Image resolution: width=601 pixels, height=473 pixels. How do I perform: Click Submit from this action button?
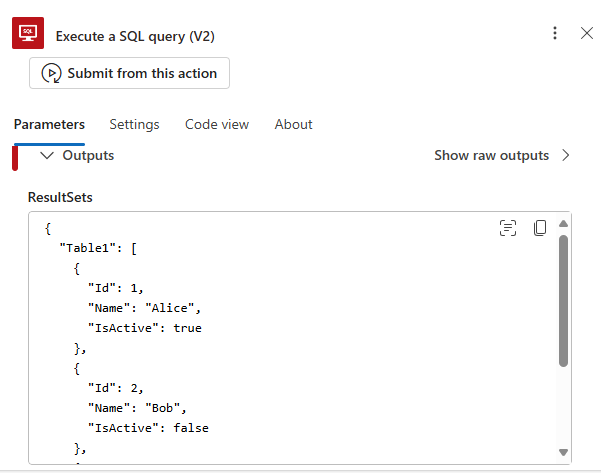[130, 73]
